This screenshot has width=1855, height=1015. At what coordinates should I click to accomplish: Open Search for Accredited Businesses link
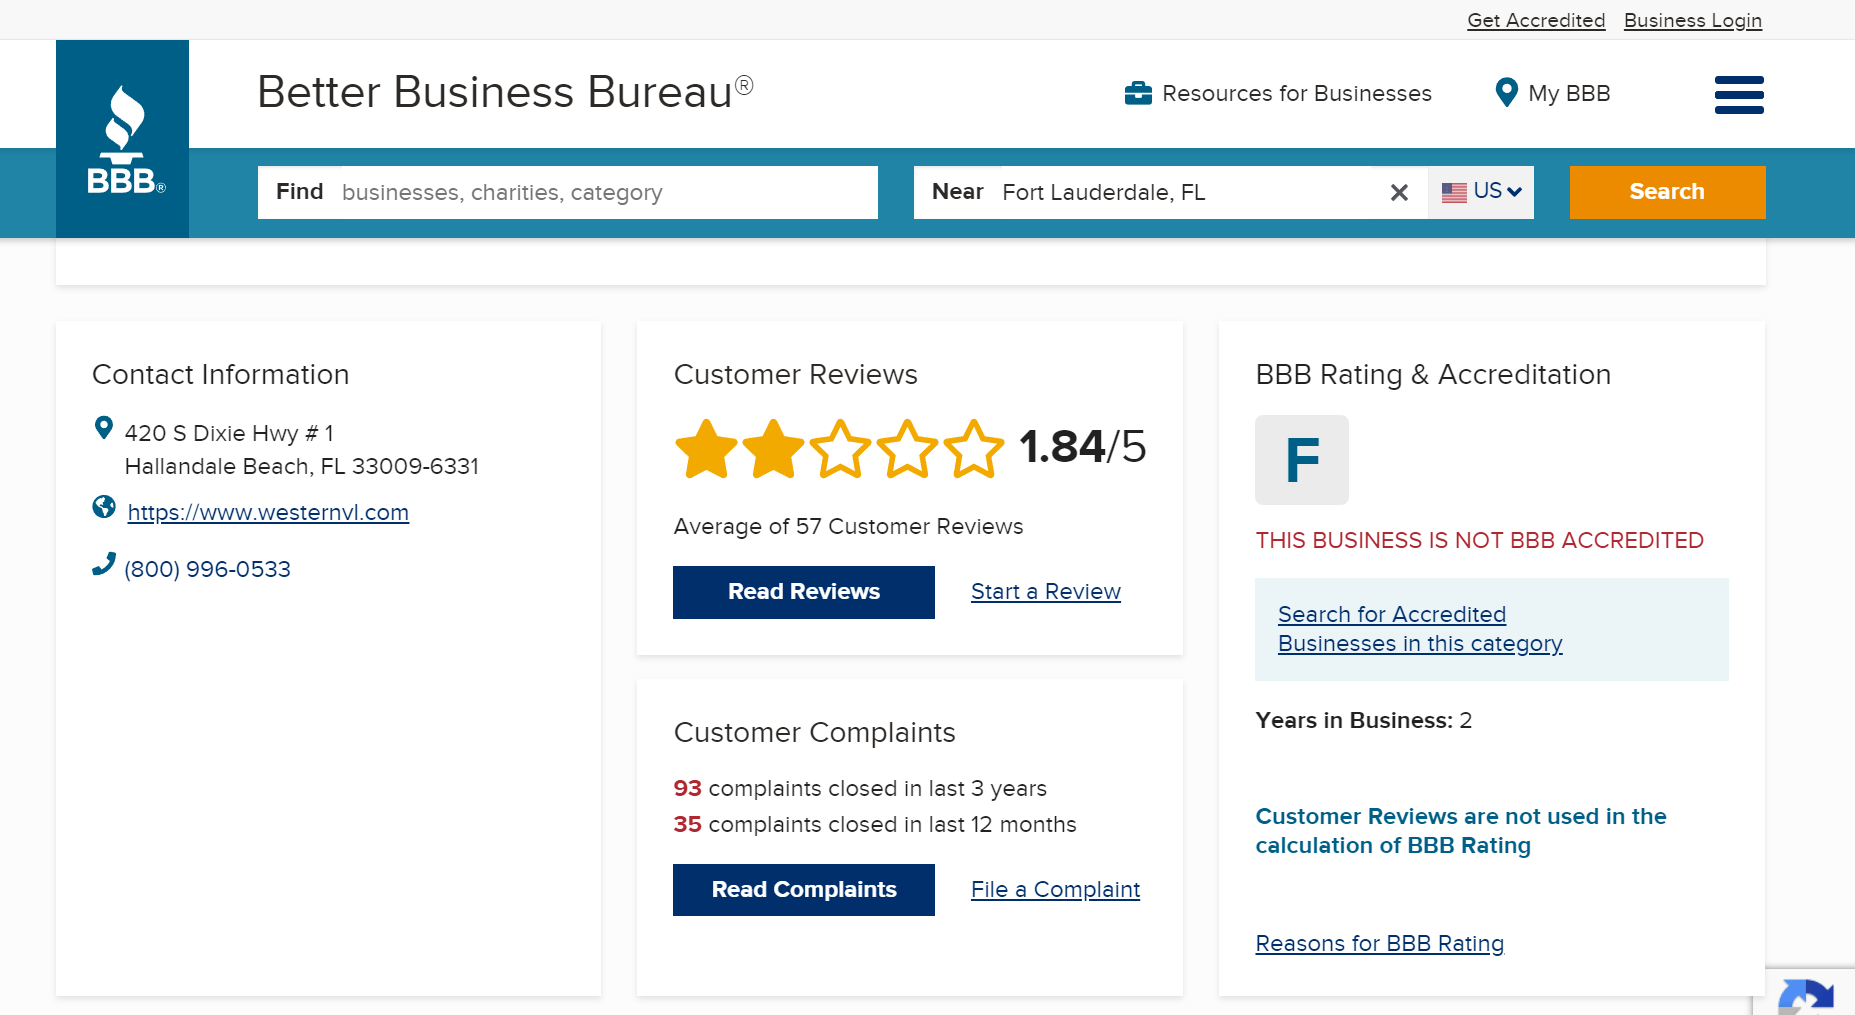(x=1420, y=629)
